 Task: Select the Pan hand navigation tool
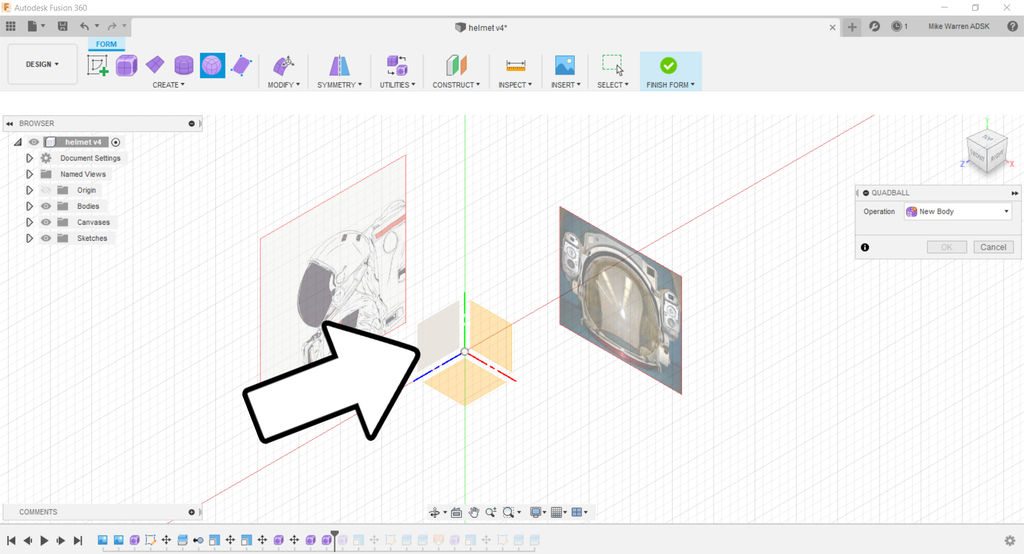[x=473, y=512]
